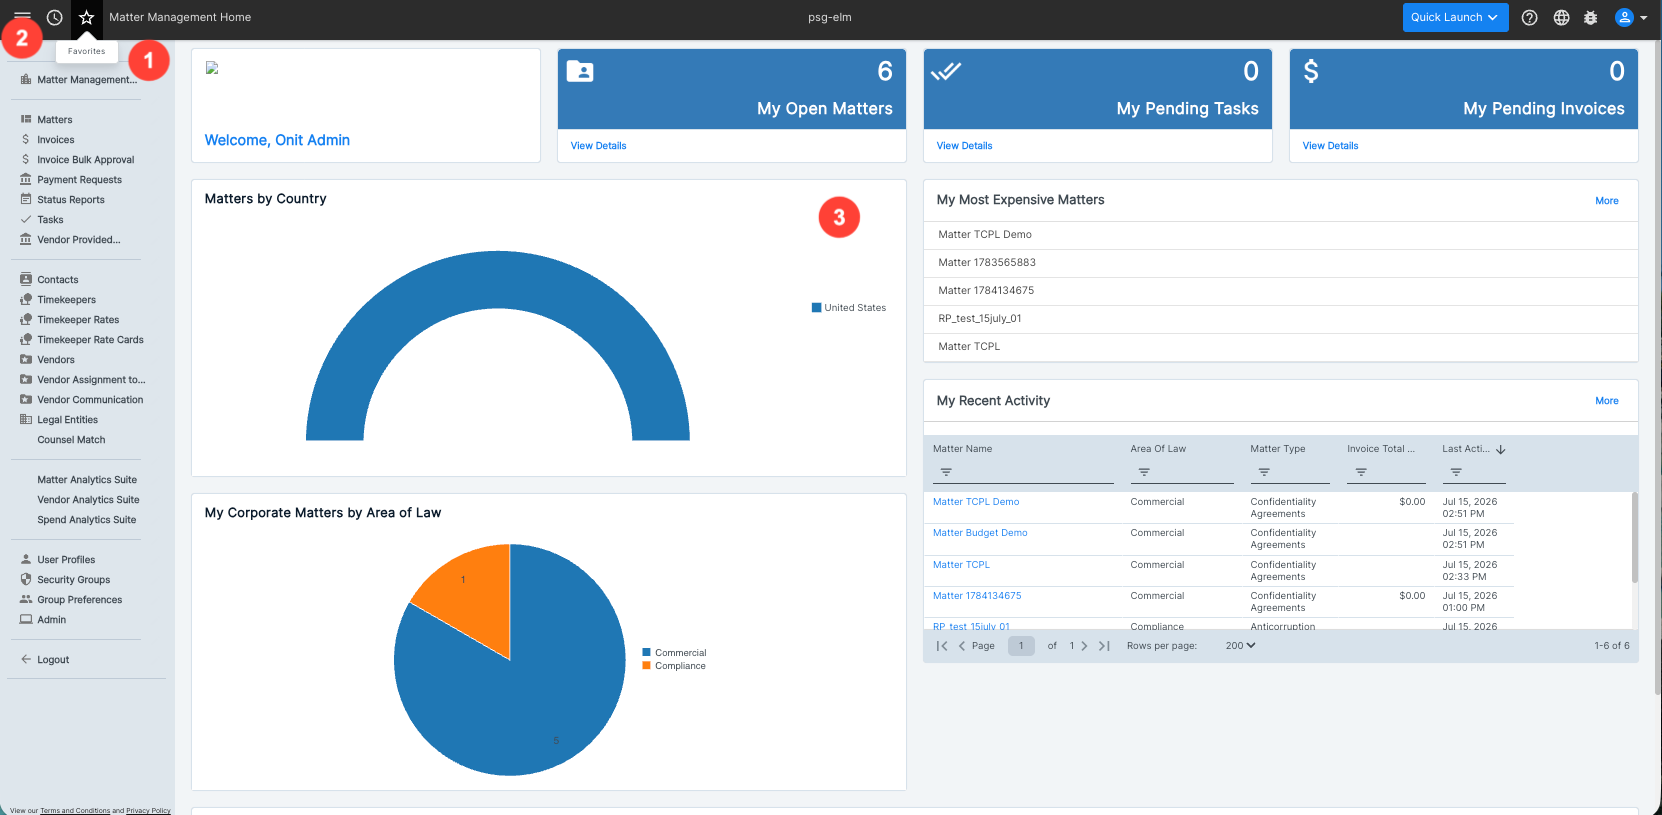Open the recent history clock icon

click(x=55, y=17)
